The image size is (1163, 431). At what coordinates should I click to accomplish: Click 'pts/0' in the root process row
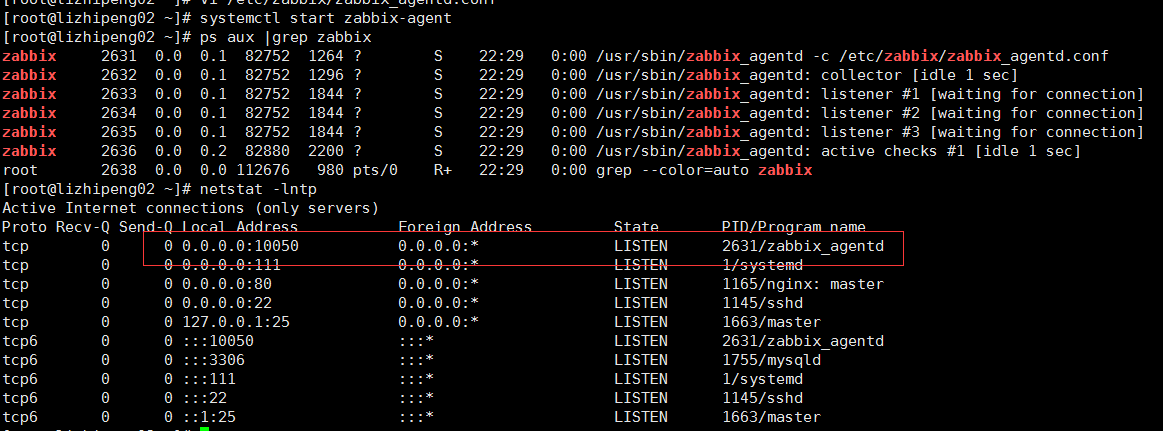375,170
